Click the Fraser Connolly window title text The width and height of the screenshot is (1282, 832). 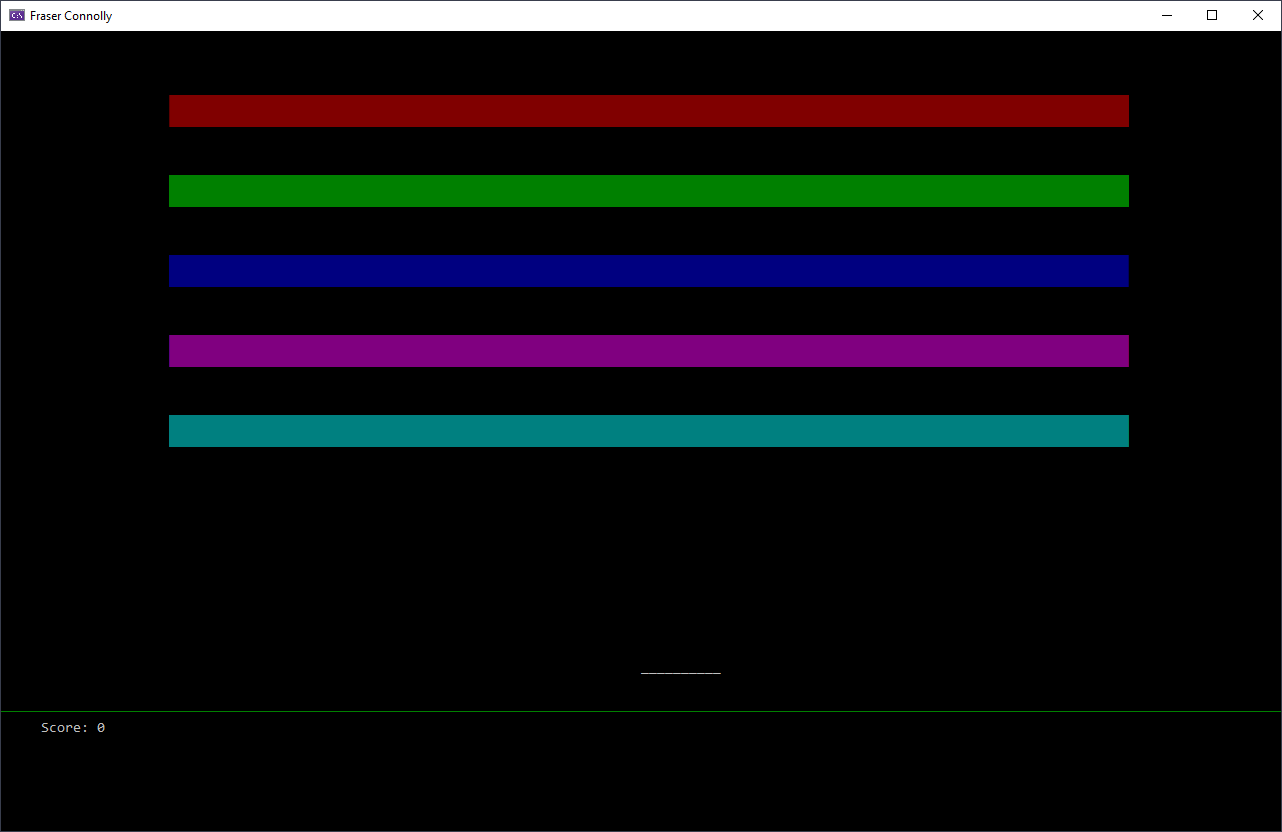coord(71,16)
